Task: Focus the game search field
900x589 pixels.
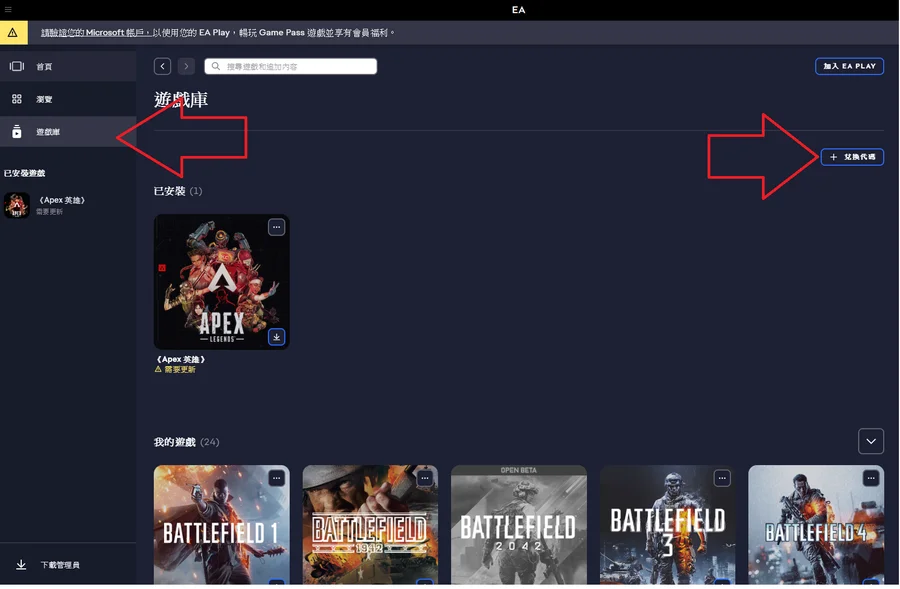Action: pyautogui.click(x=290, y=67)
